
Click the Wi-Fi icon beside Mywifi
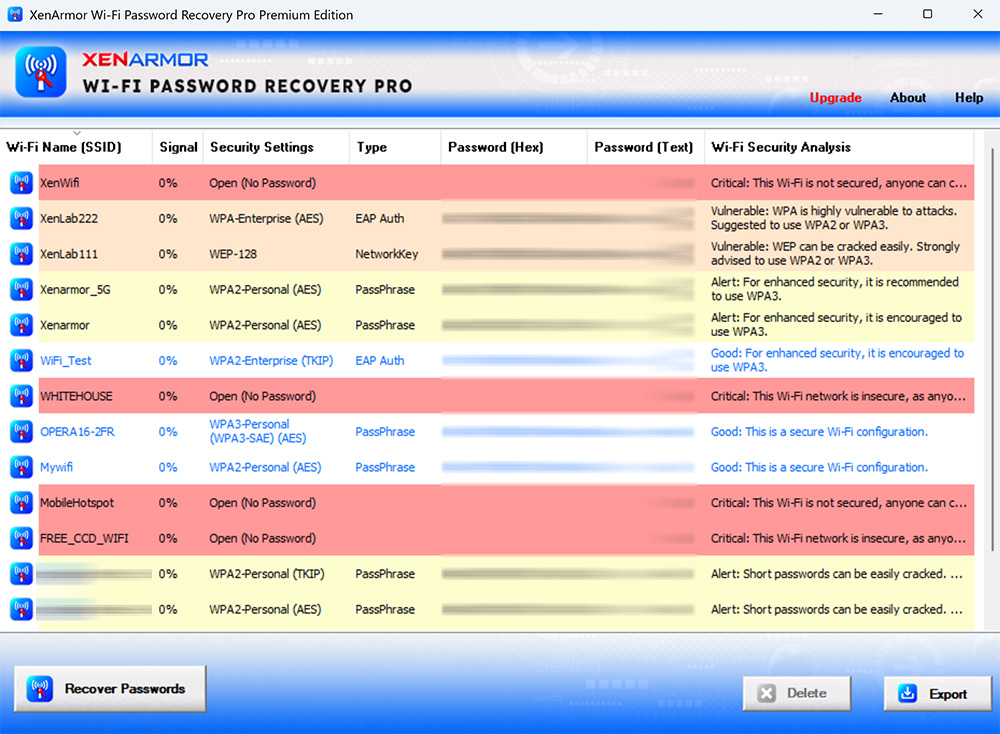tap(22, 467)
